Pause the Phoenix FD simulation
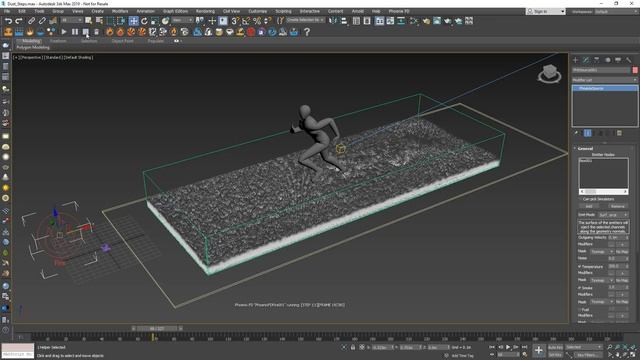The width and height of the screenshot is (640, 360). pyautogui.click(x=75, y=32)
